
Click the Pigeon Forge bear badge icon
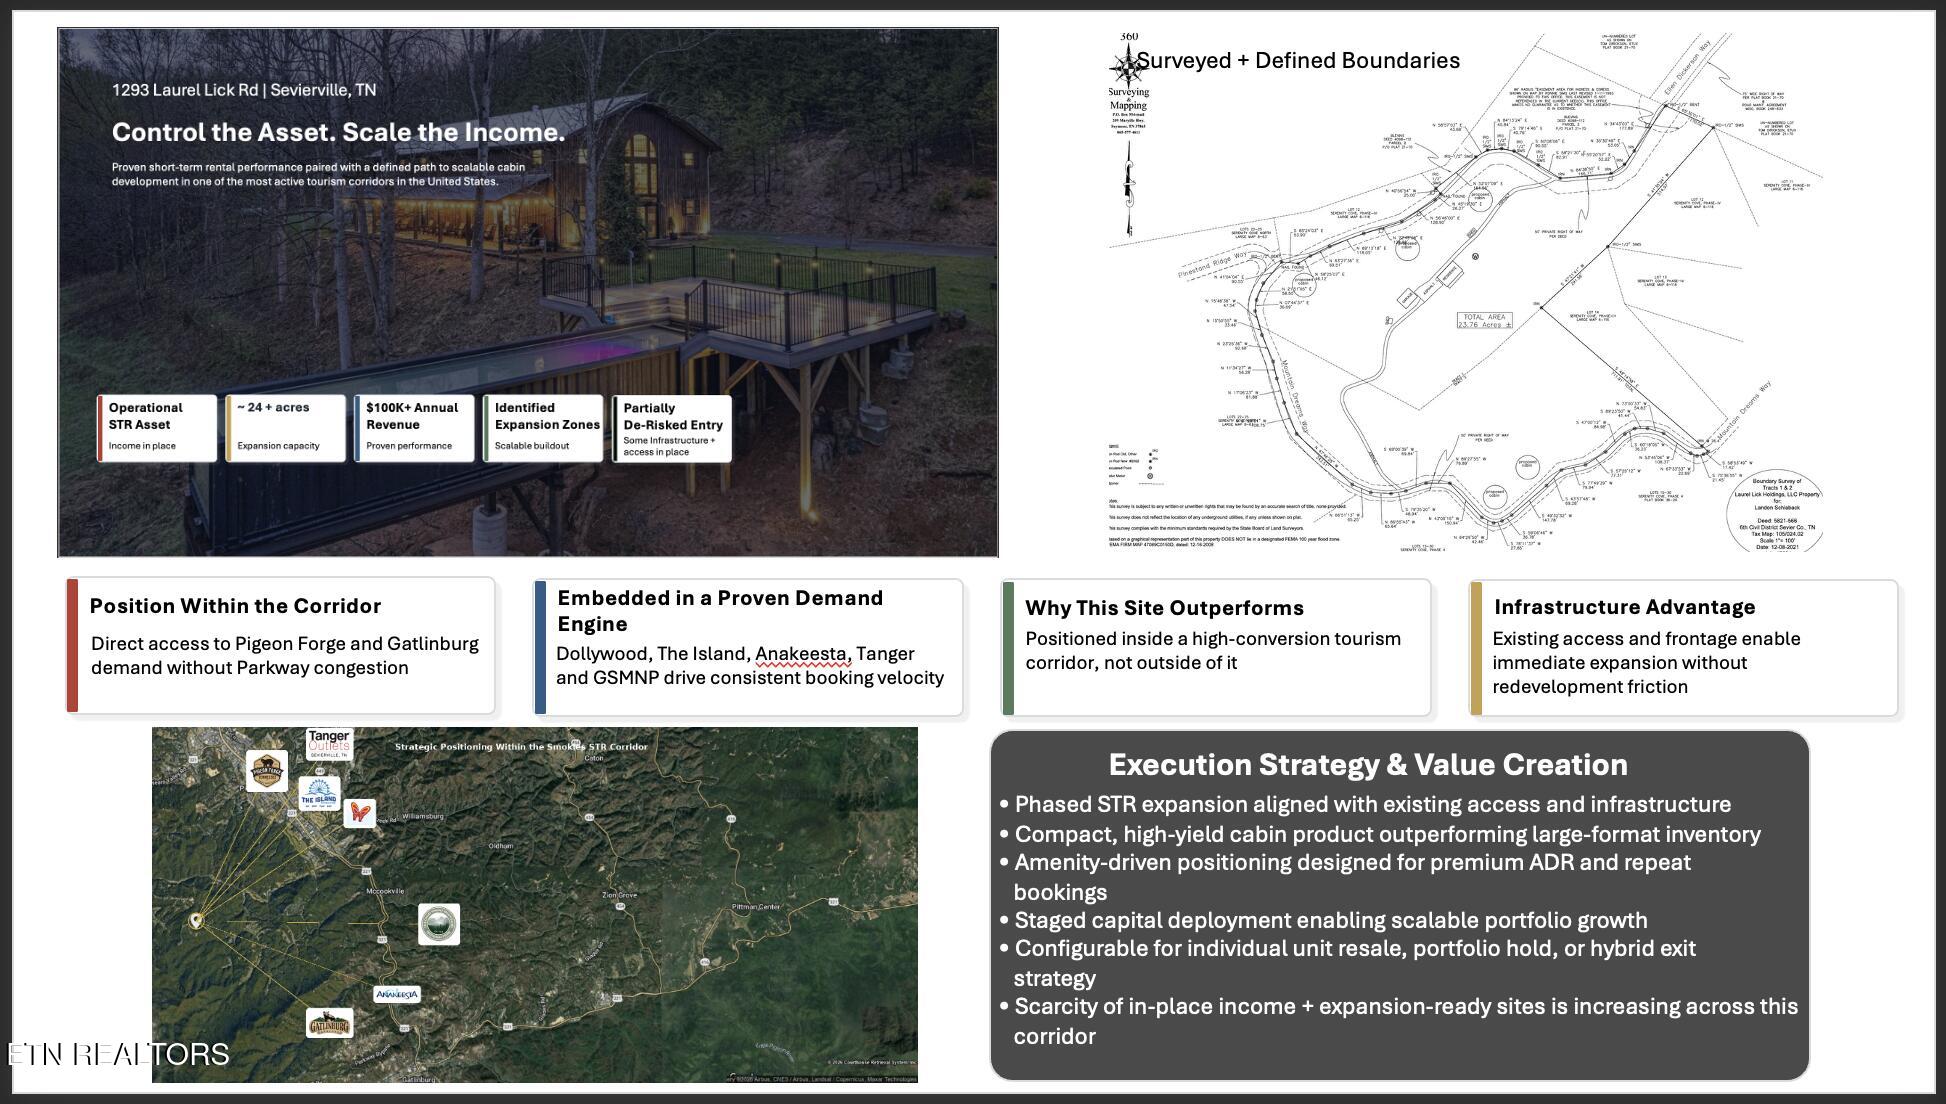[267, 771]
